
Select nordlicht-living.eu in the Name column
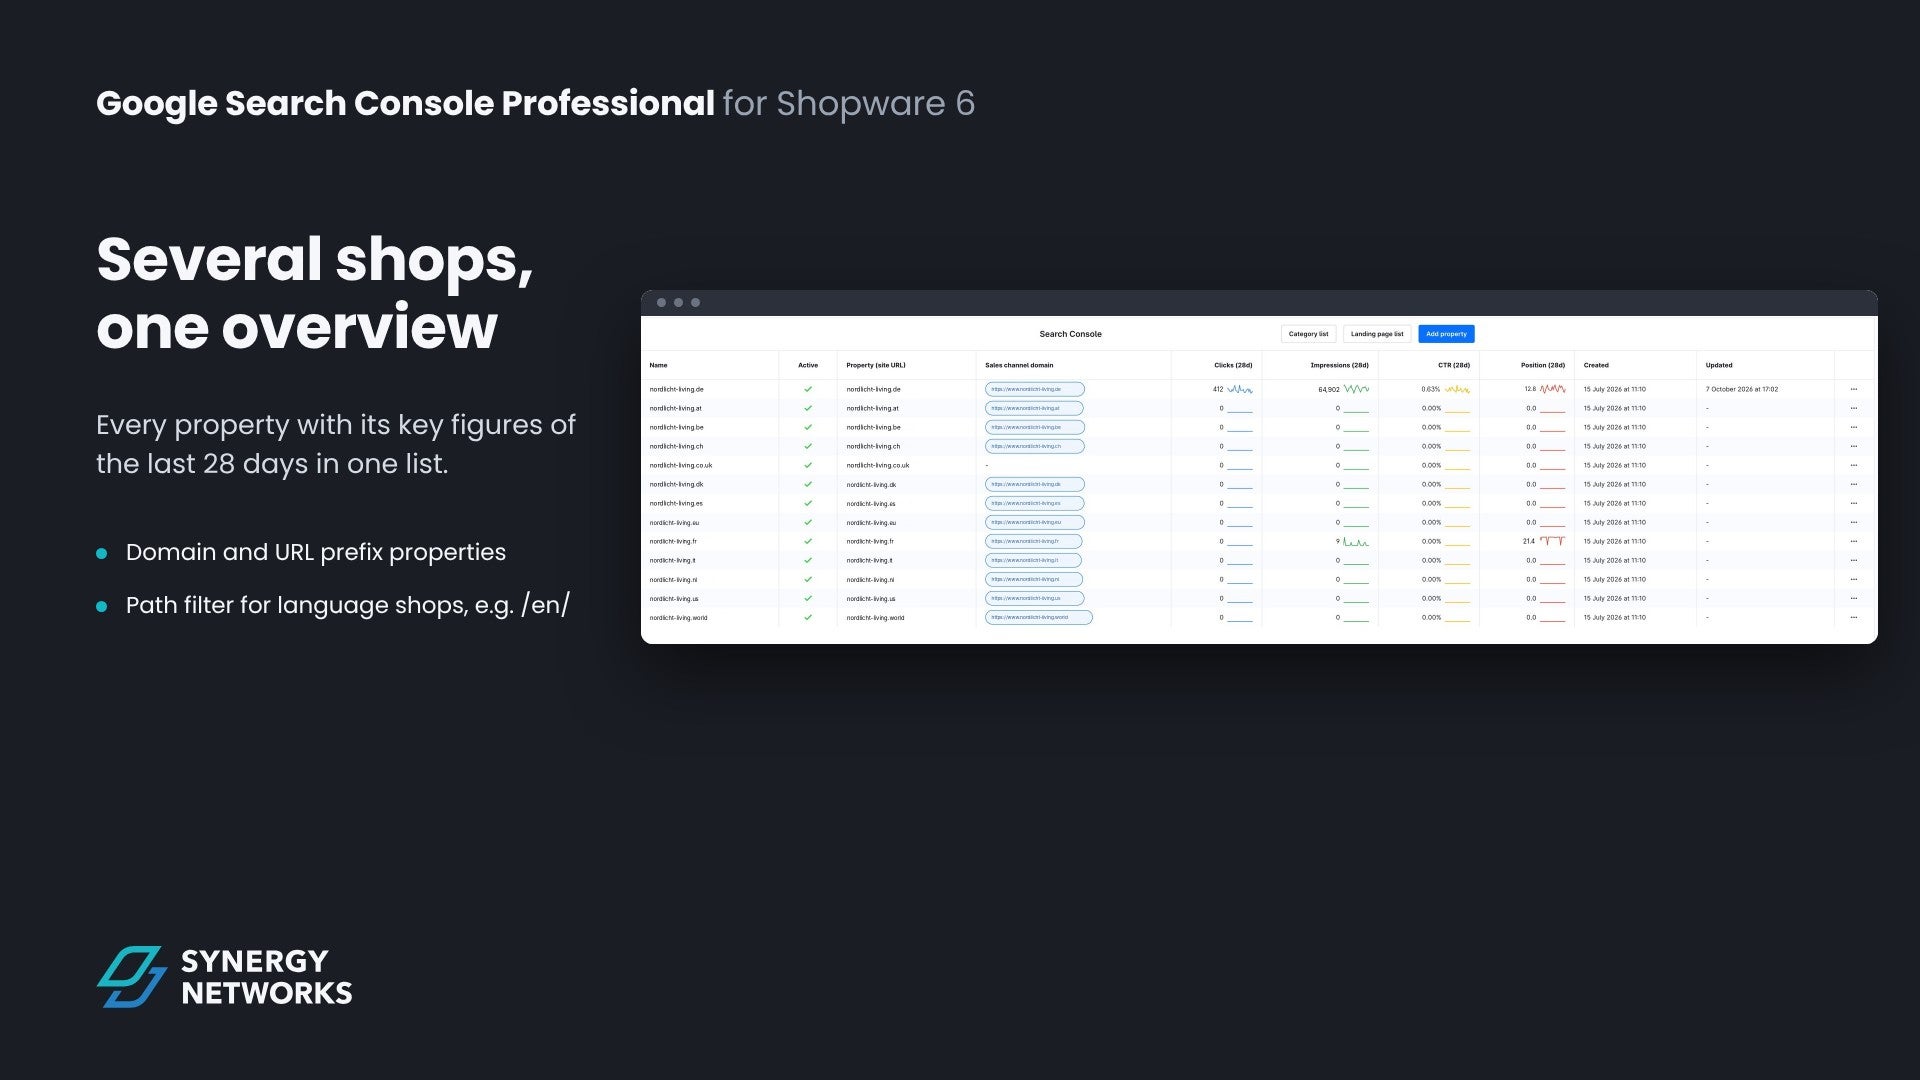tap(674, 522)
